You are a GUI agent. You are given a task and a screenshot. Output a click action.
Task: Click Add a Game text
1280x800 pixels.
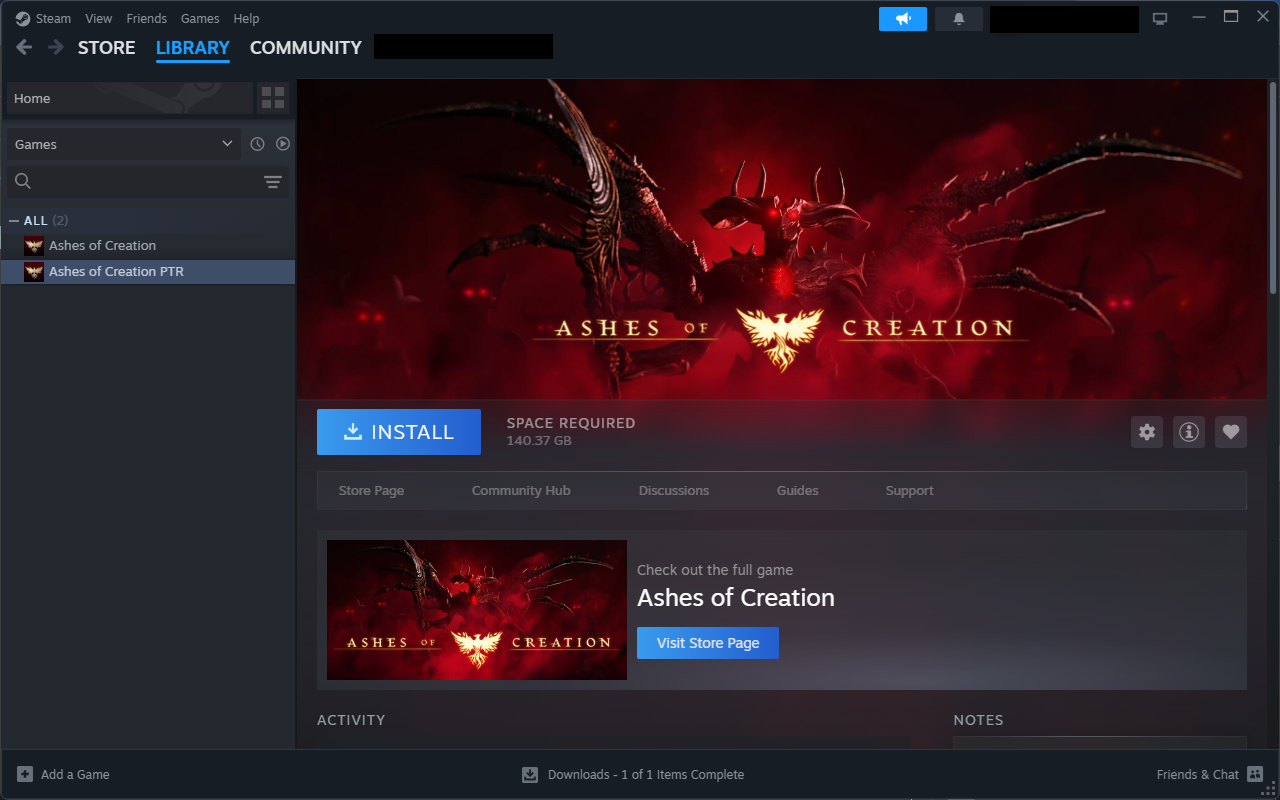pos(75,774)
